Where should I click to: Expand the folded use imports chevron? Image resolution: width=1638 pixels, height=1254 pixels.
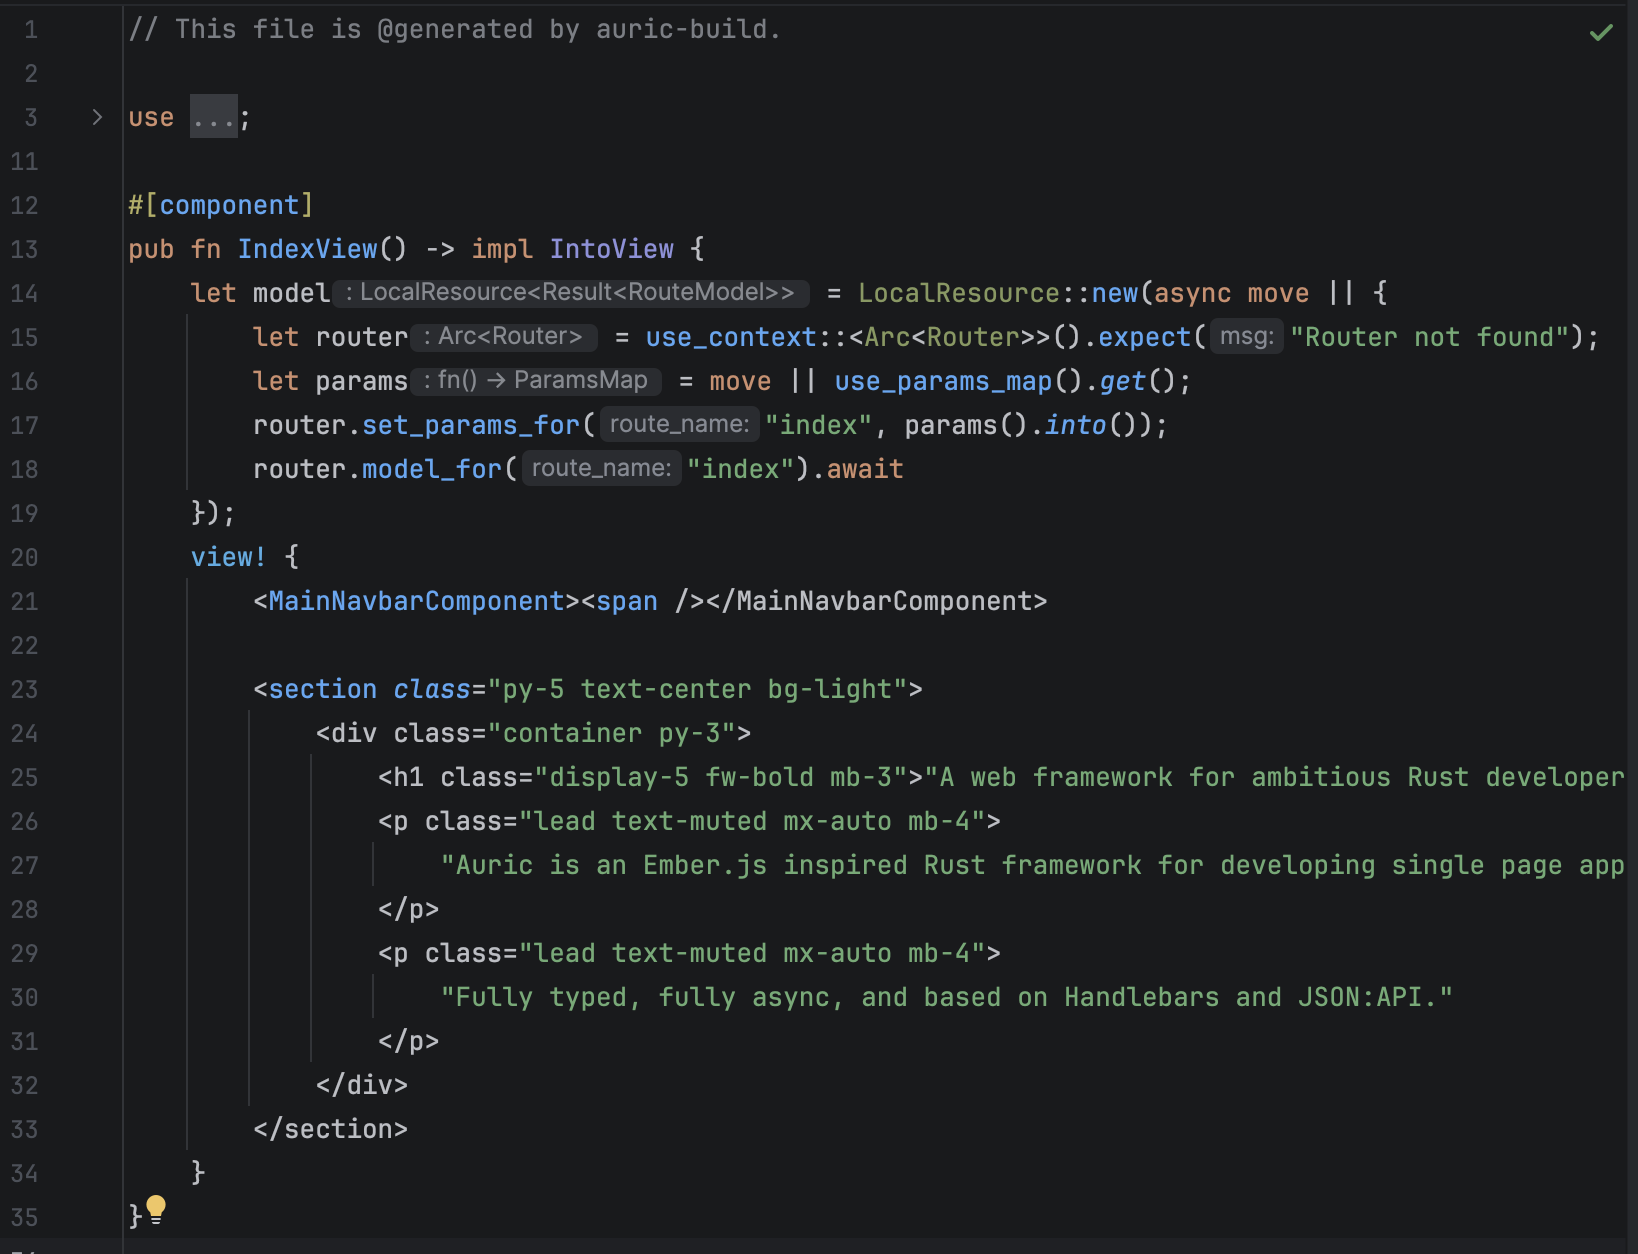pos(97,117)
